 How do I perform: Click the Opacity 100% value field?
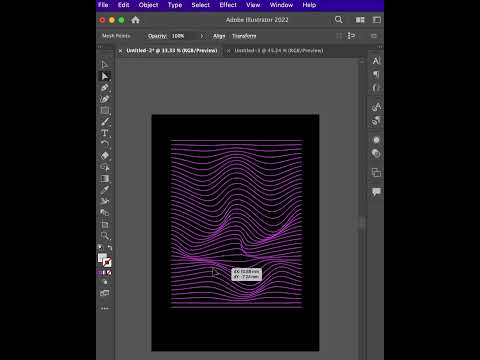click(183, 36)
